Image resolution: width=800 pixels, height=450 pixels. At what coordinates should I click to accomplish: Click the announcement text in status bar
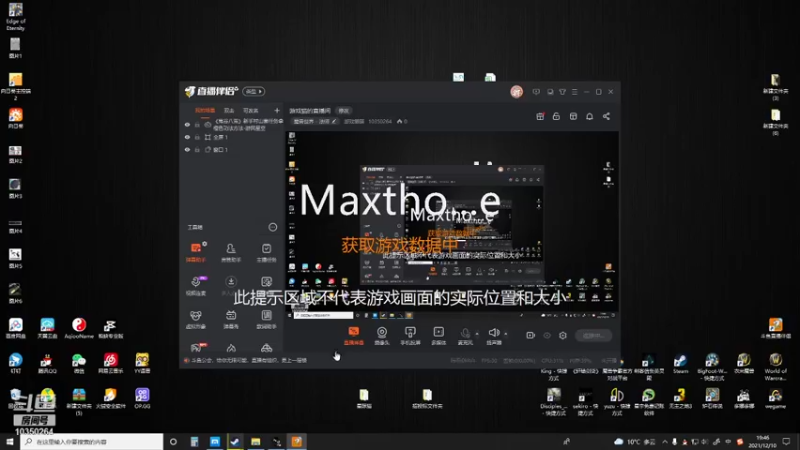tap(249, 360)
